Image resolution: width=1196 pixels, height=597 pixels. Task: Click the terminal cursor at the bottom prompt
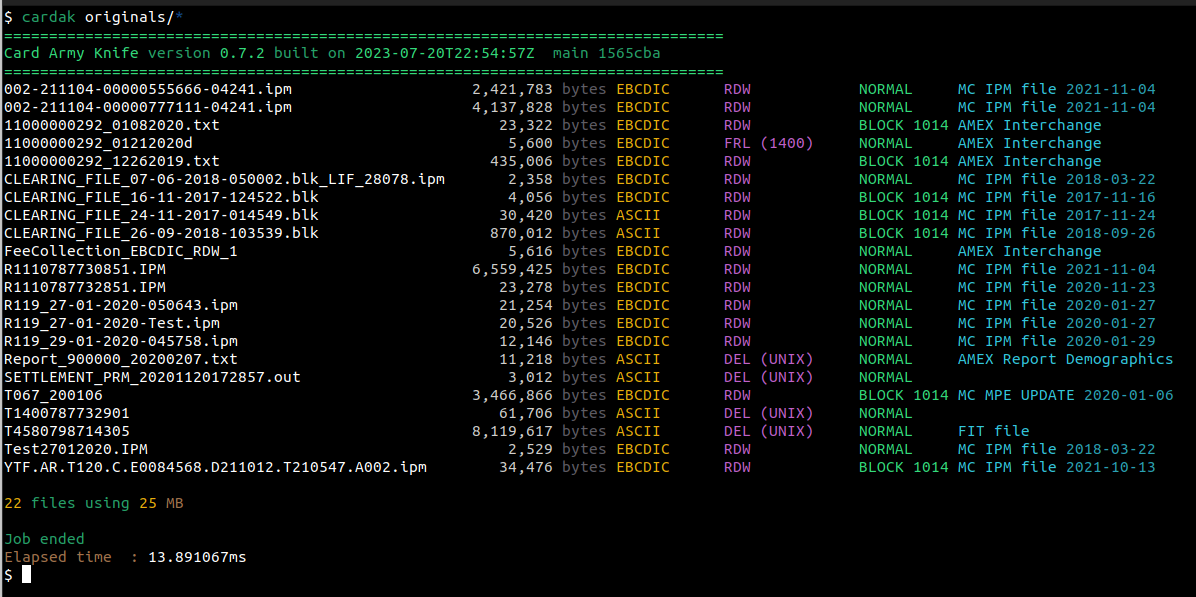(27, 575)
